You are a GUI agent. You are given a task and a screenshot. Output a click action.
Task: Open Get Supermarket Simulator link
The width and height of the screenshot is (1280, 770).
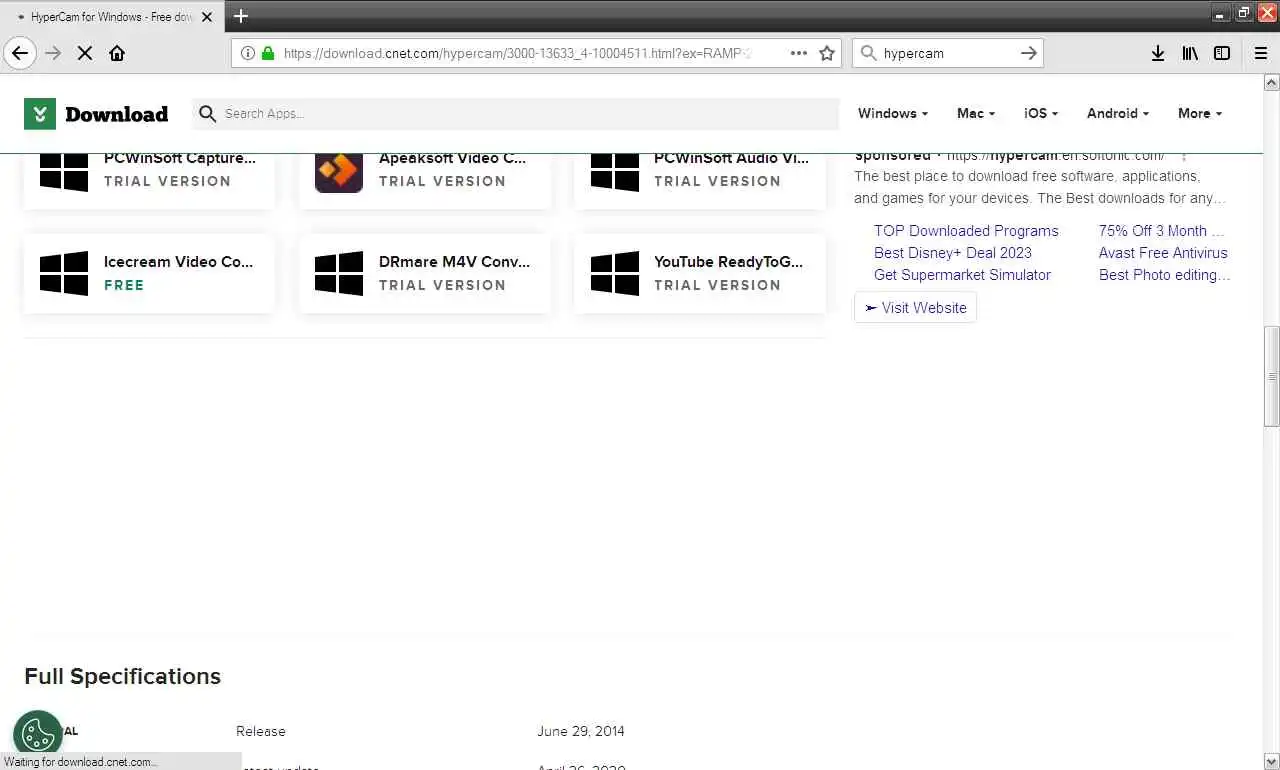pos(962,275)
